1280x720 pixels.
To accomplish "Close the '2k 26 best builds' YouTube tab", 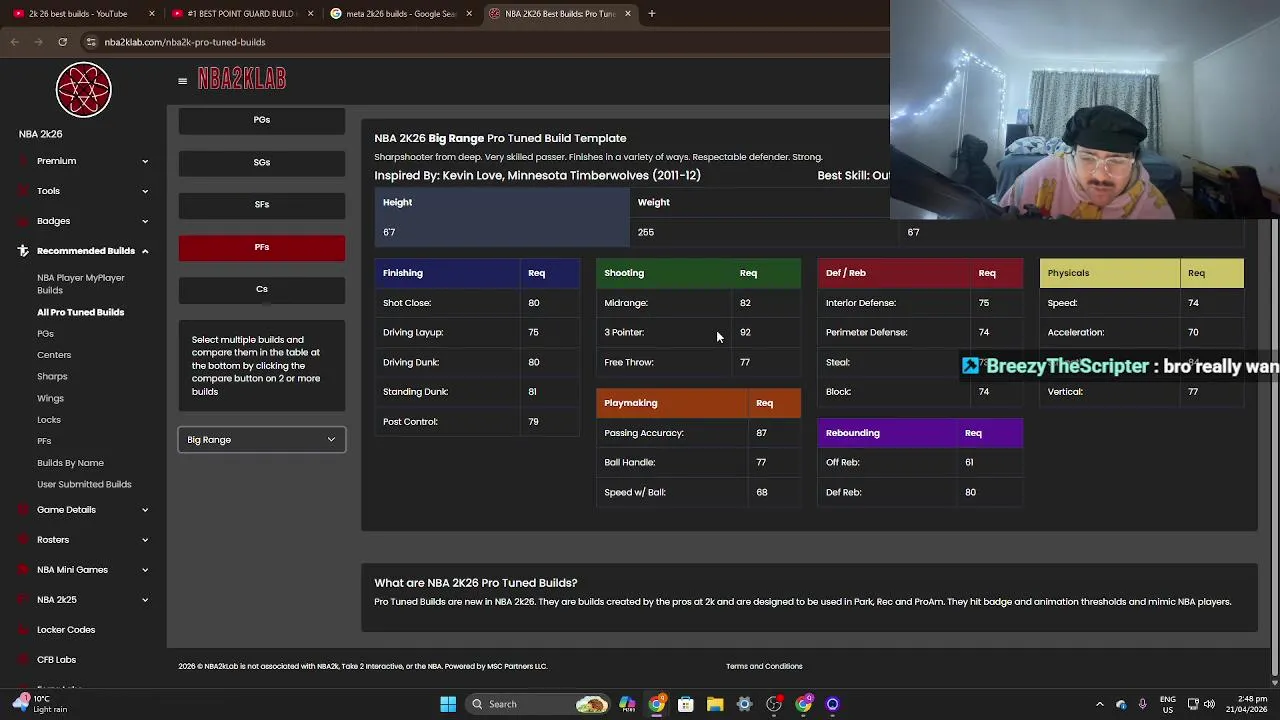I will click(152, 14).
